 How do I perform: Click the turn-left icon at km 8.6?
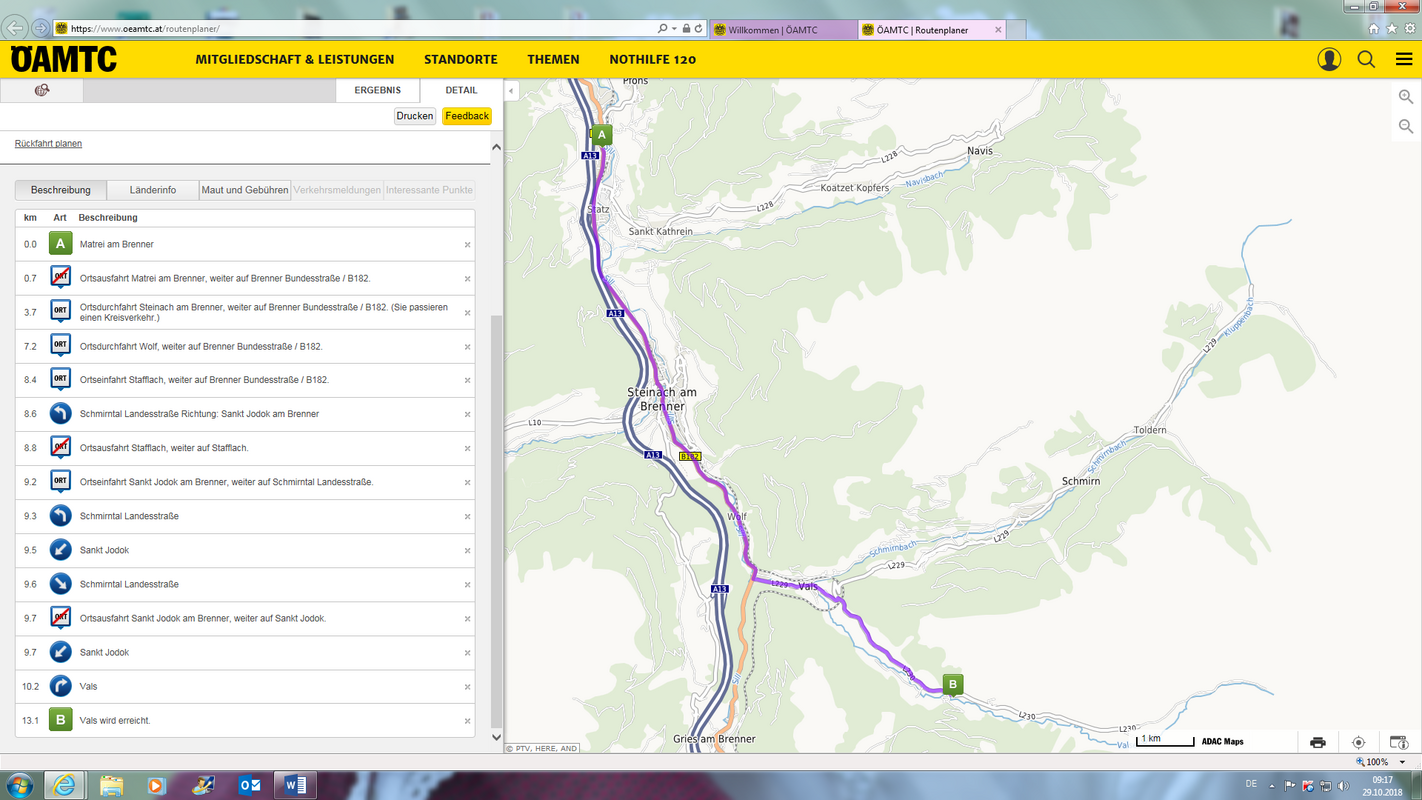[x=60, y=414]
